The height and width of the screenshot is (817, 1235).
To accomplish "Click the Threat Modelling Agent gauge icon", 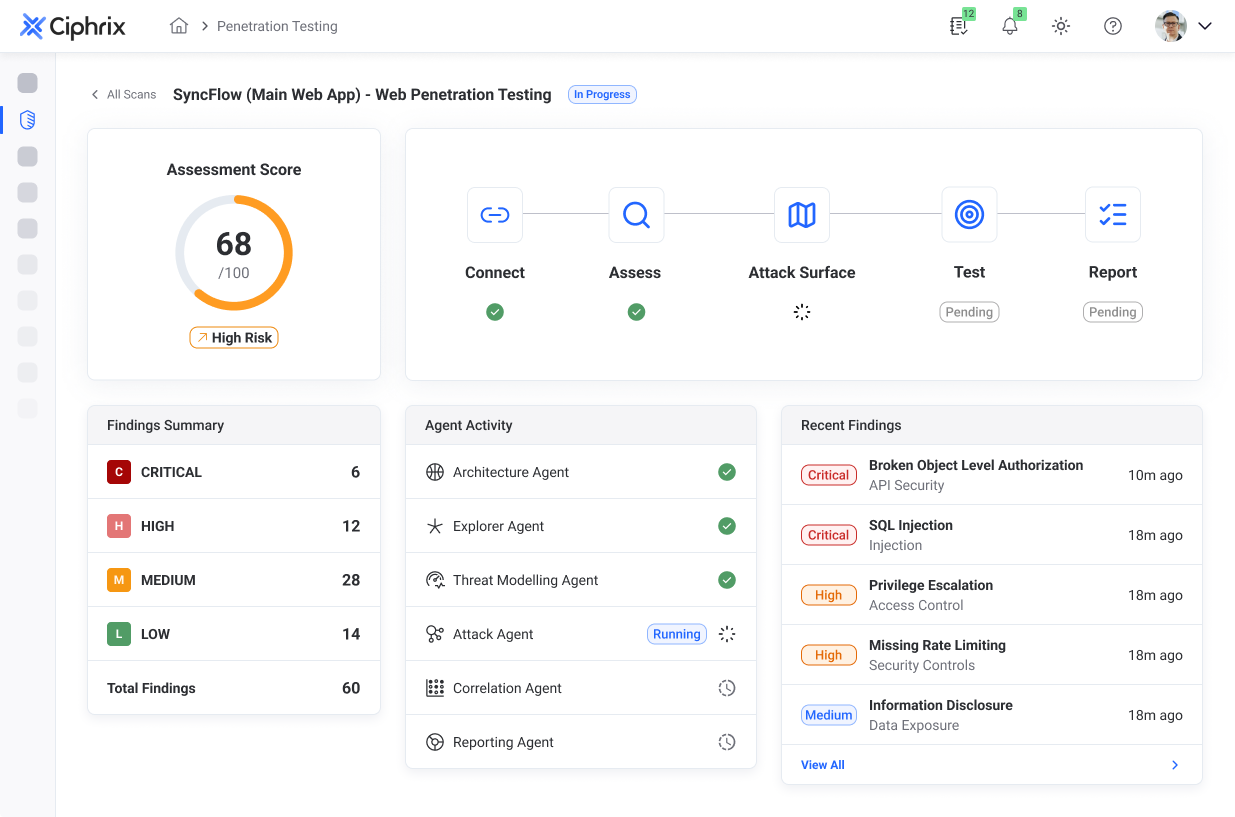I will (435, 580).
